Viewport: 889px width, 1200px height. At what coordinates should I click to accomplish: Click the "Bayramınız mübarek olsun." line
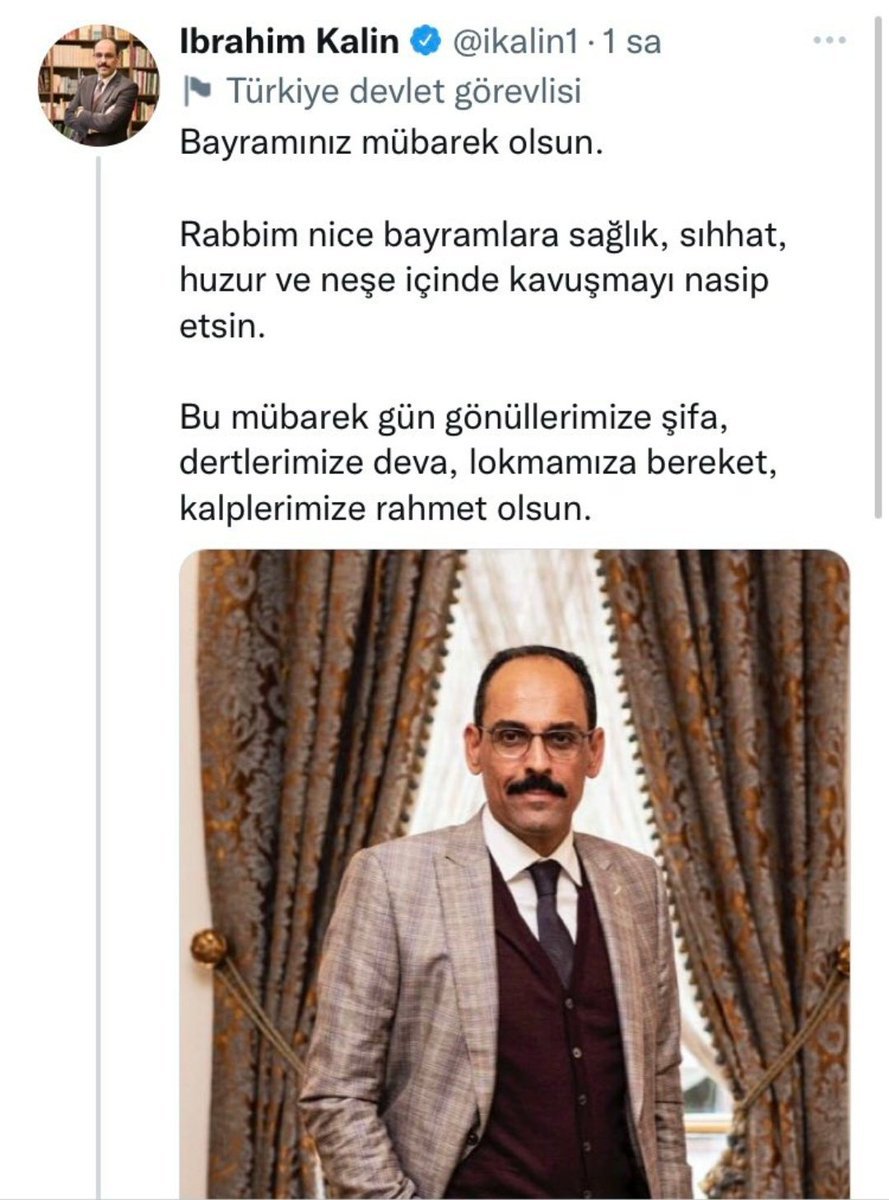[393, 142]
